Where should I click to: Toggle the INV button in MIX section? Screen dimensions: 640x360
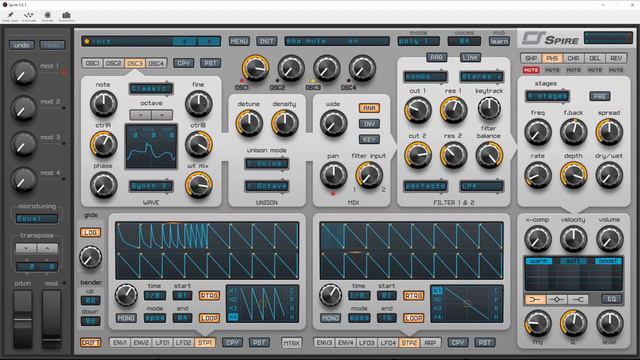(x=369, y=124)
